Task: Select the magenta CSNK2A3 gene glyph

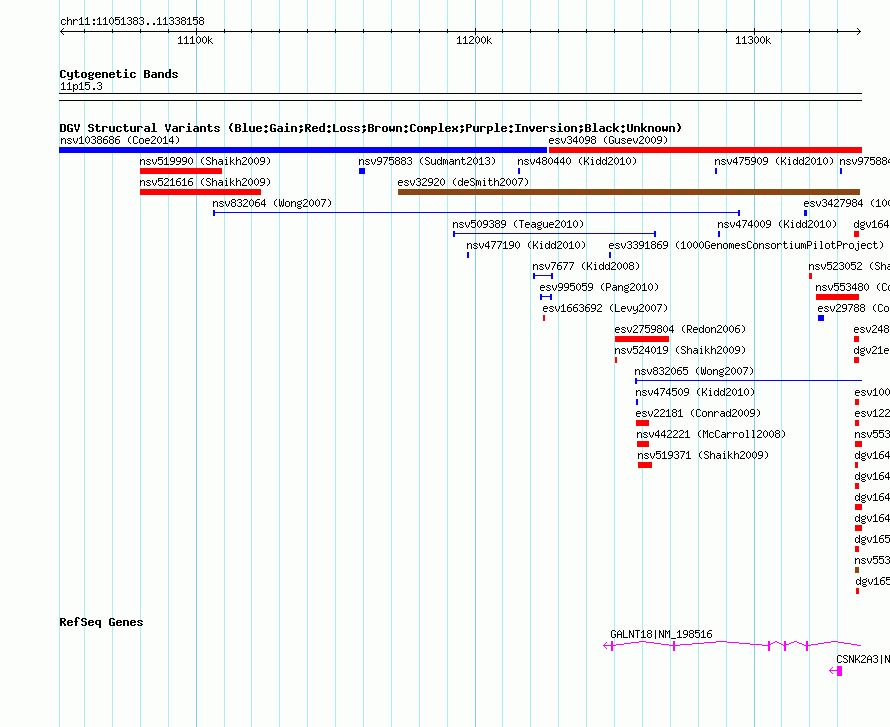Action: (x=836, y=671)
